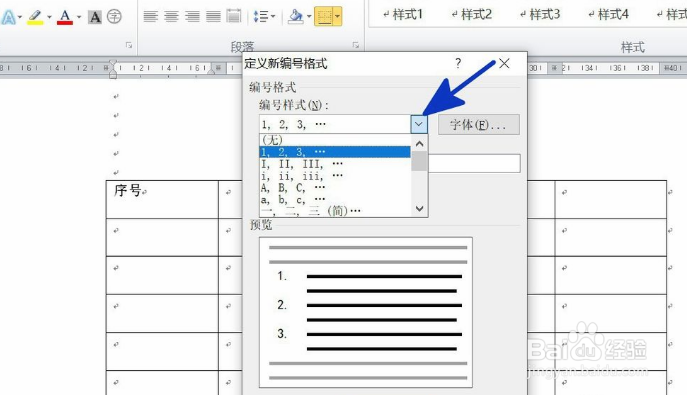Screen dimensions: 687x395
Task: Select the I, II, III, … numbering style
Action: 335,164
